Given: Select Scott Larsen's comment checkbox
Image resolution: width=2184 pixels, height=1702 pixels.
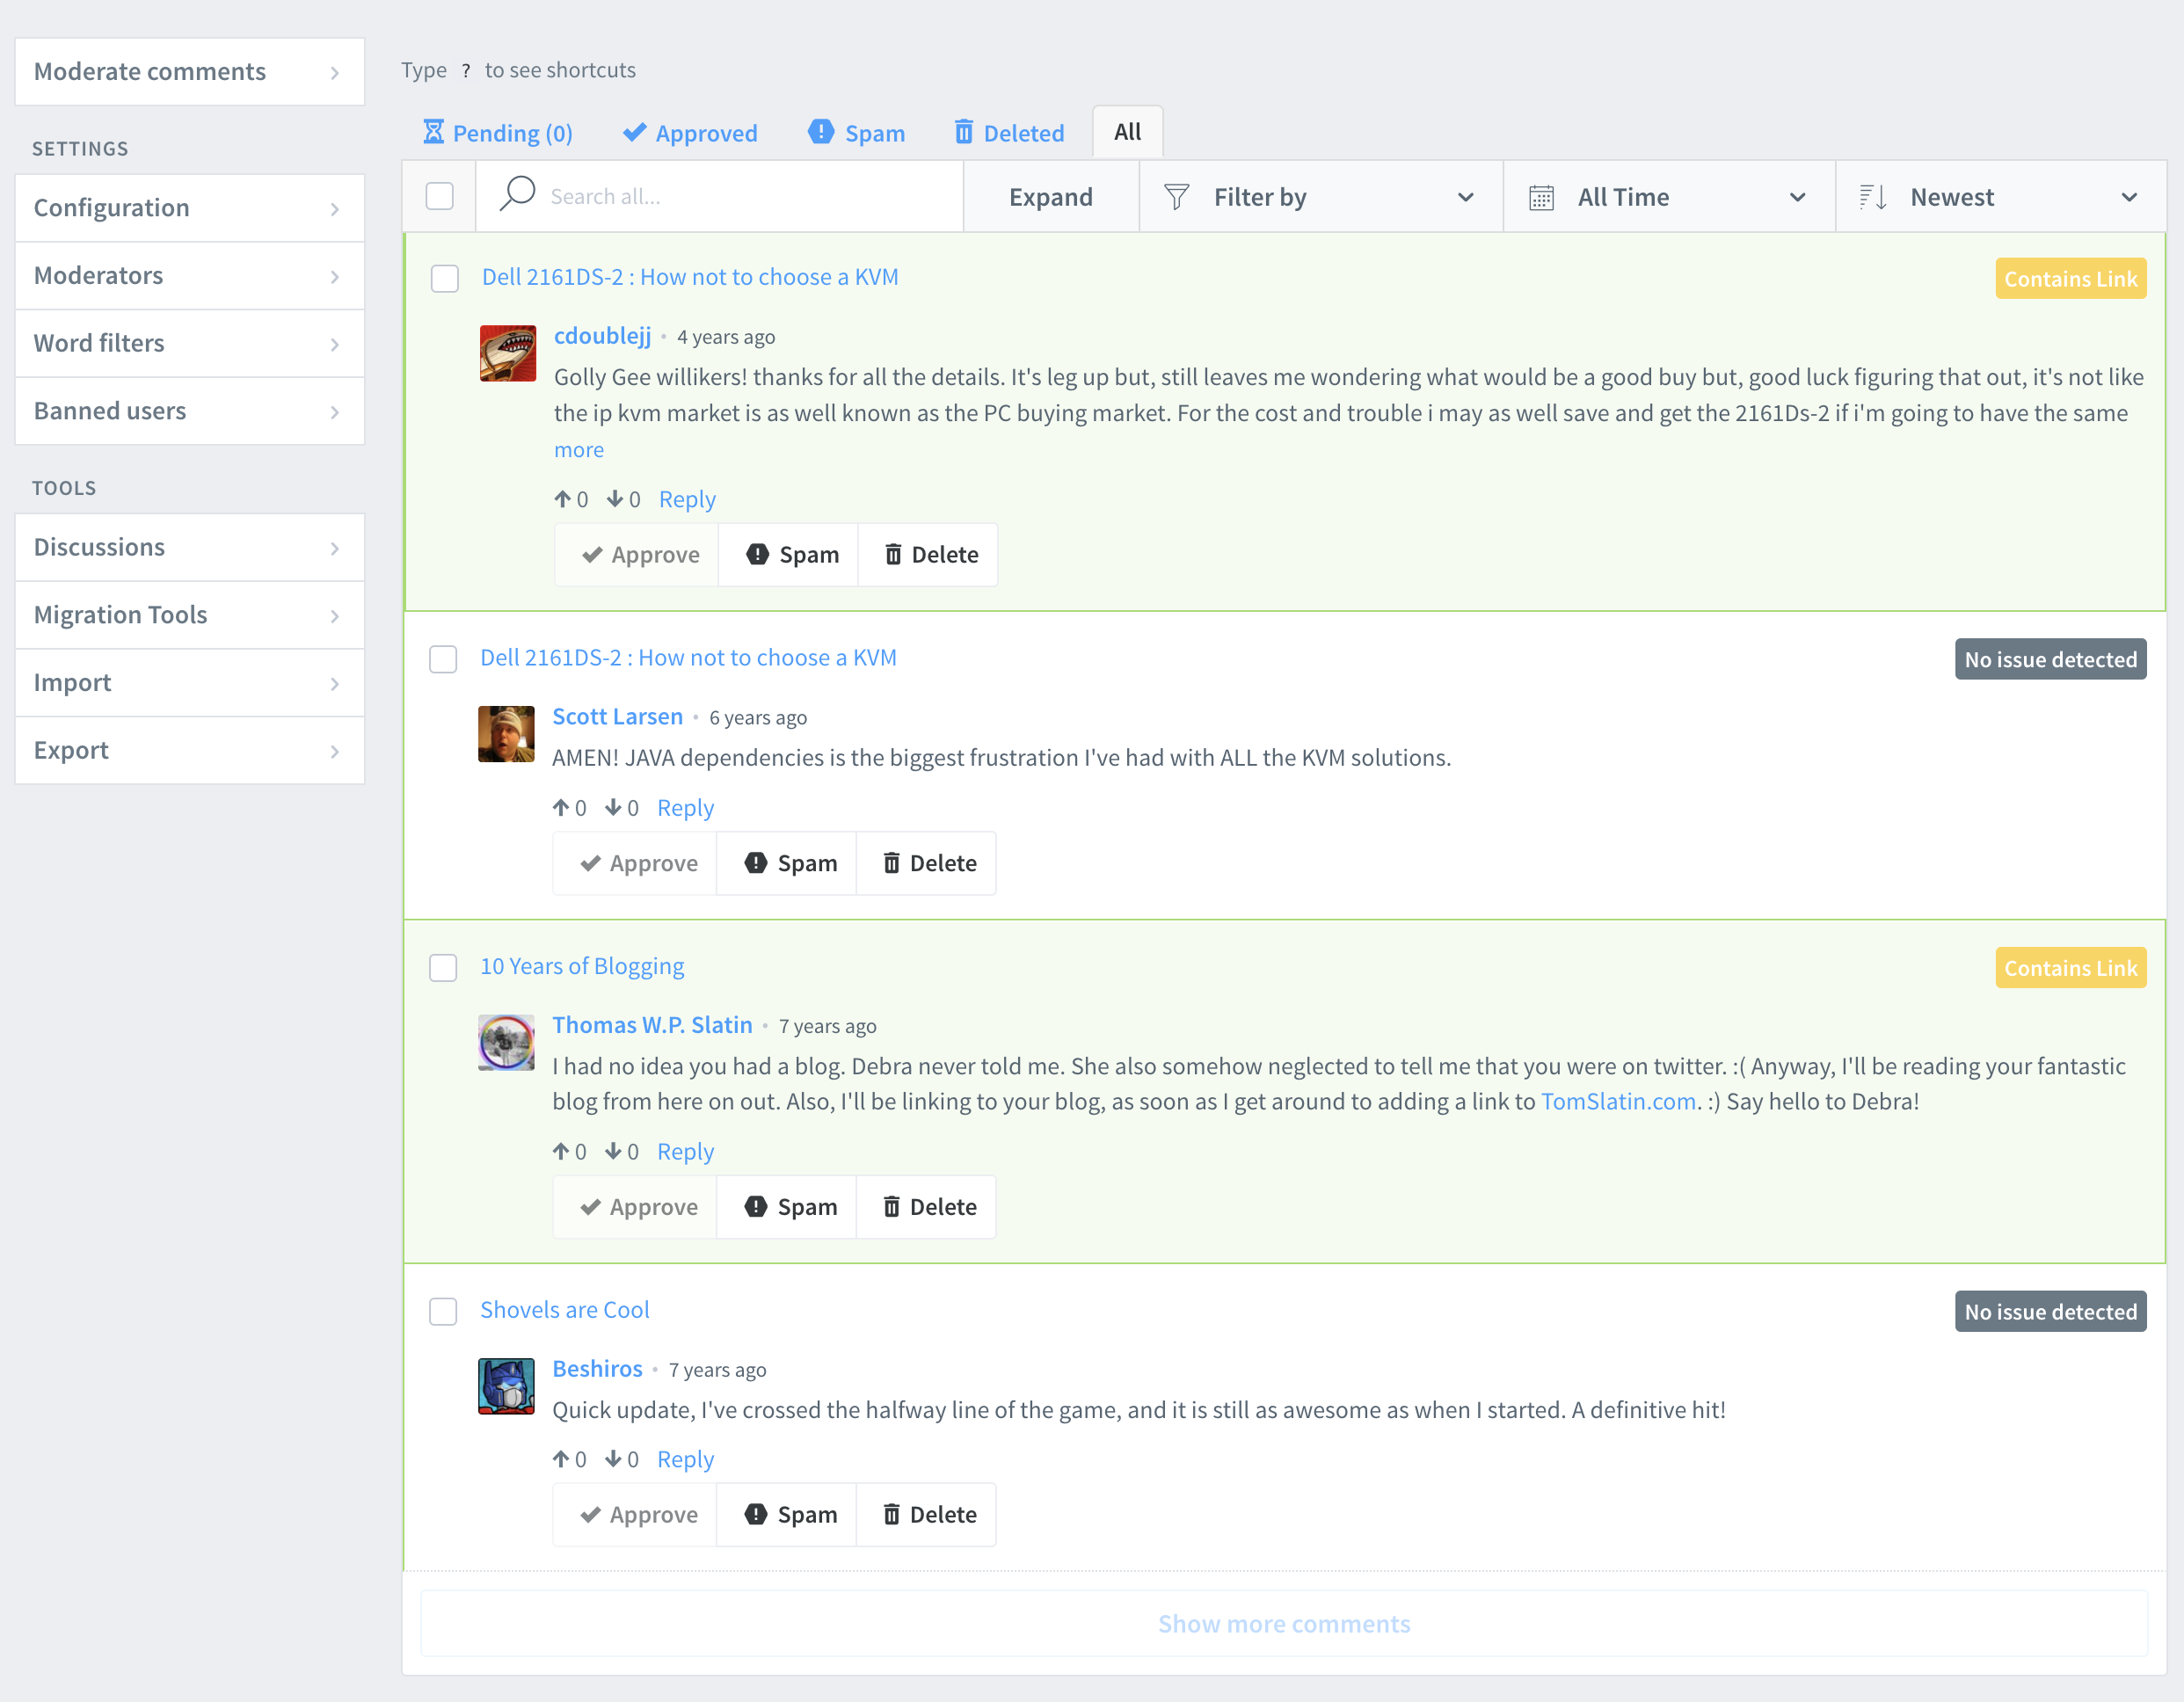Looking at the screenshot, I should [443, 659].
